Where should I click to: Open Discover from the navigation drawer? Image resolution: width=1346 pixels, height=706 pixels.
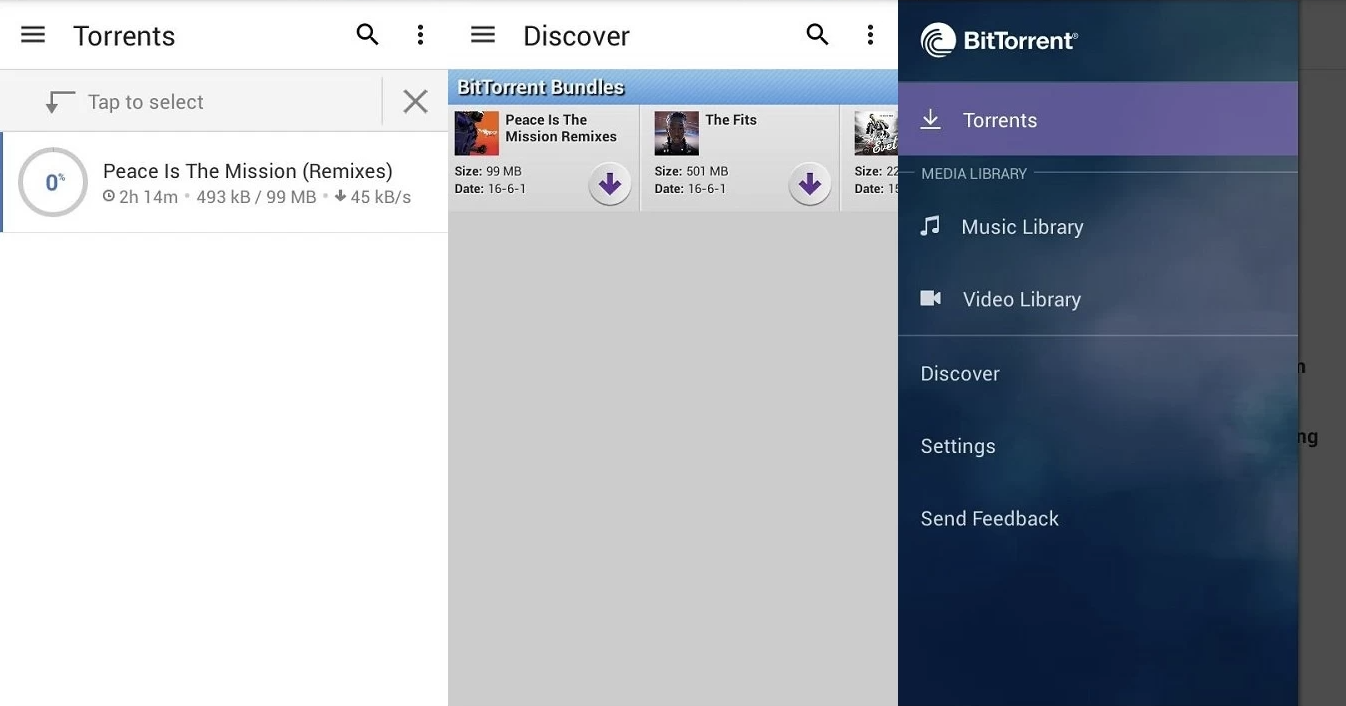(x=960, y=373)
